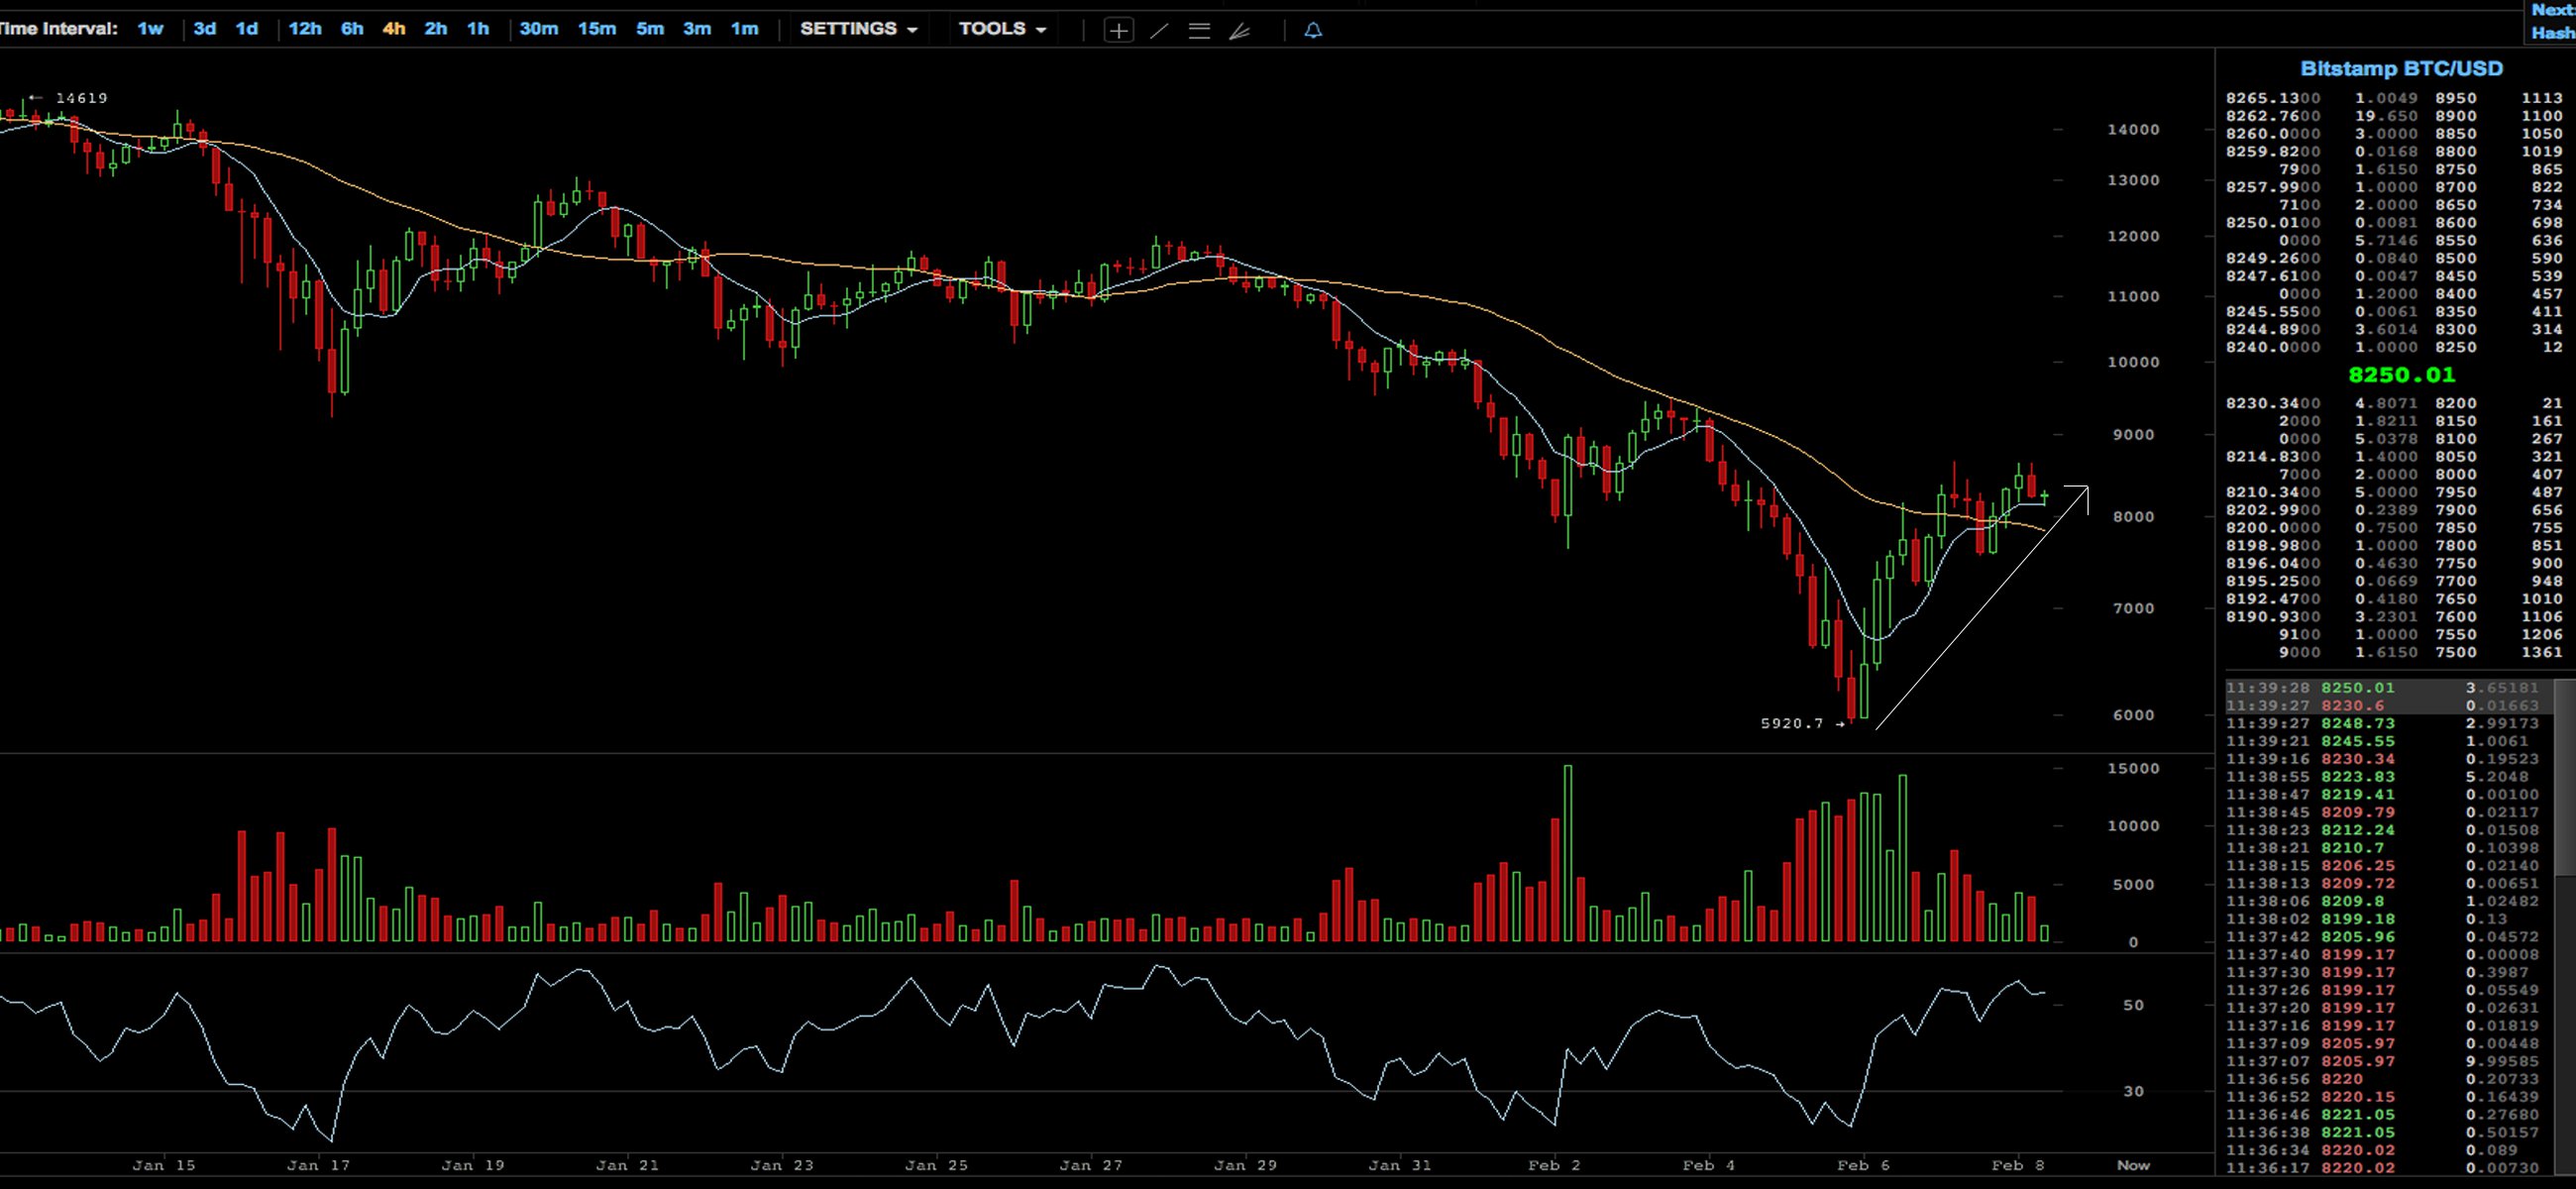2576x1189 pixels.
Task: Click the Next link at top right
Action: 2554,10
